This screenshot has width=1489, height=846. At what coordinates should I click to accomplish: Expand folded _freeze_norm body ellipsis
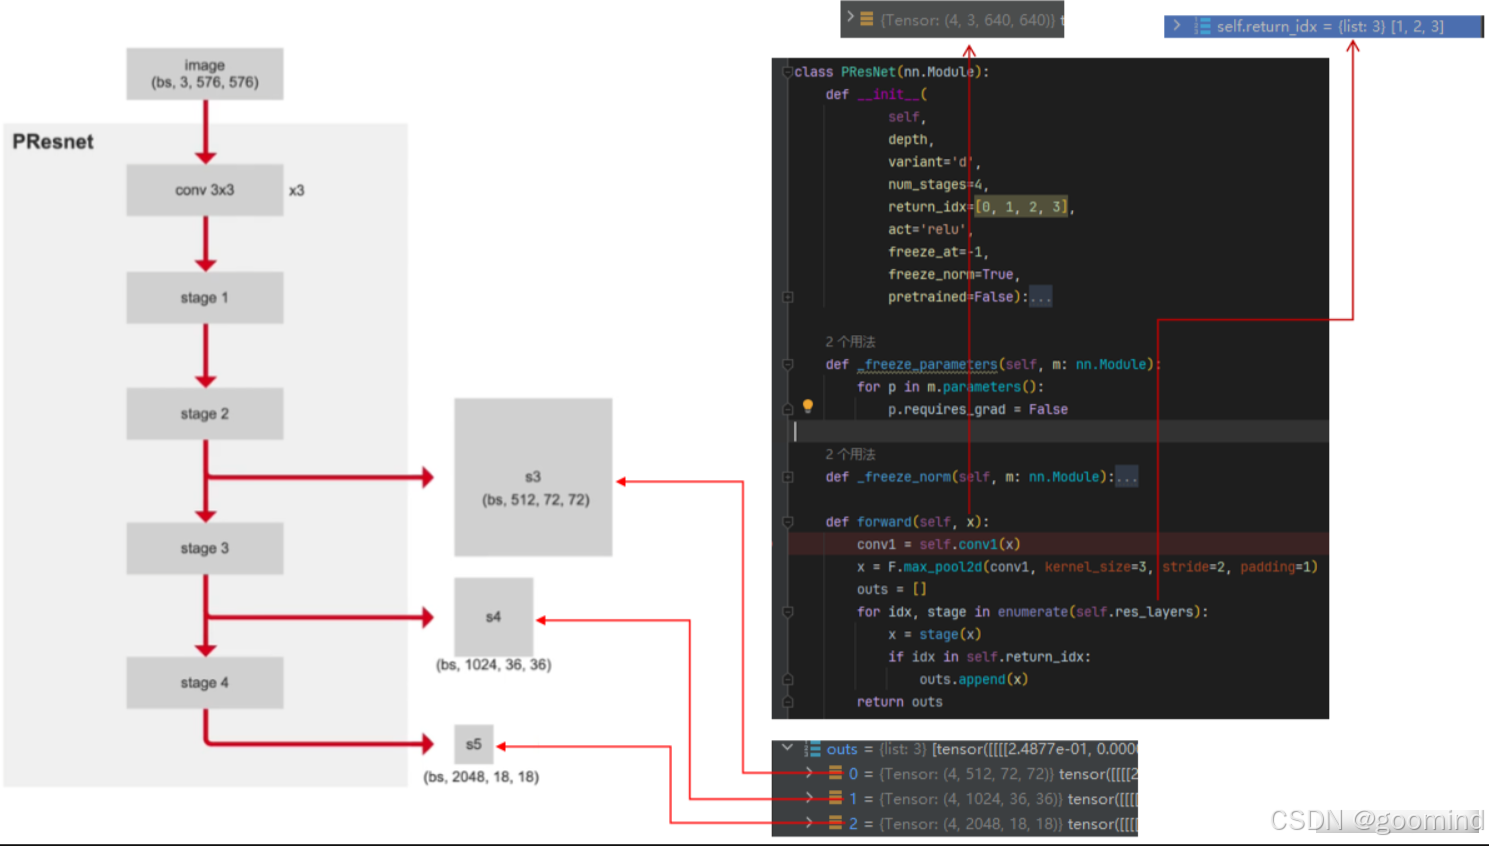pos(1126,477)
